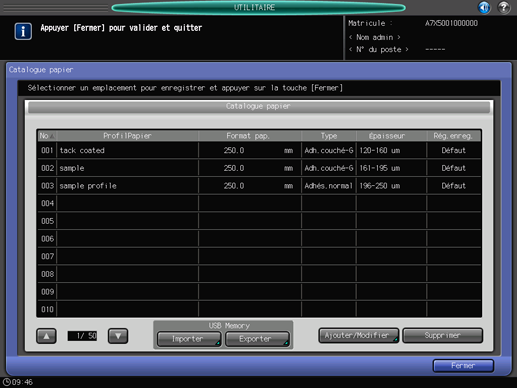
Task: Select empty slot number 006
Action: pos(259,239)
